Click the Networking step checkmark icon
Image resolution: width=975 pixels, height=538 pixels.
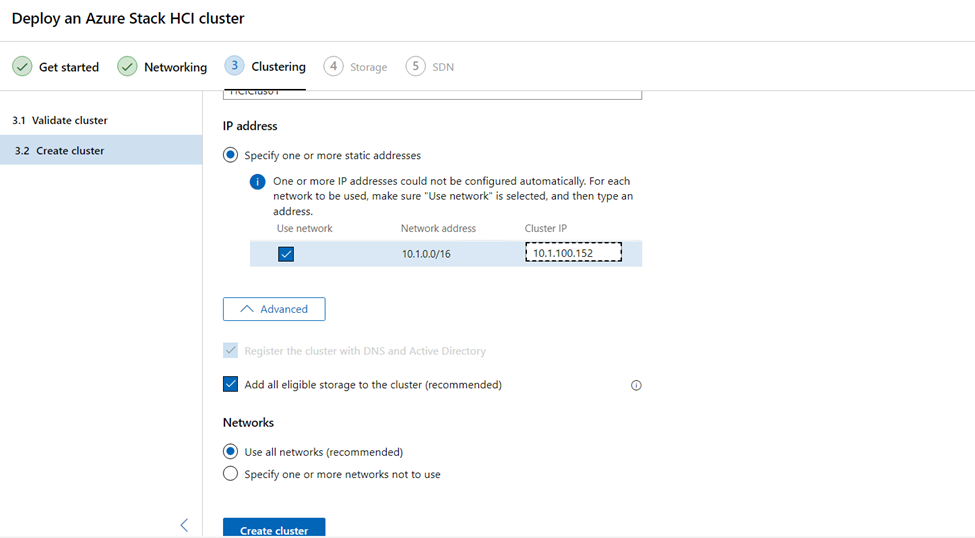(x=127, y=66)
